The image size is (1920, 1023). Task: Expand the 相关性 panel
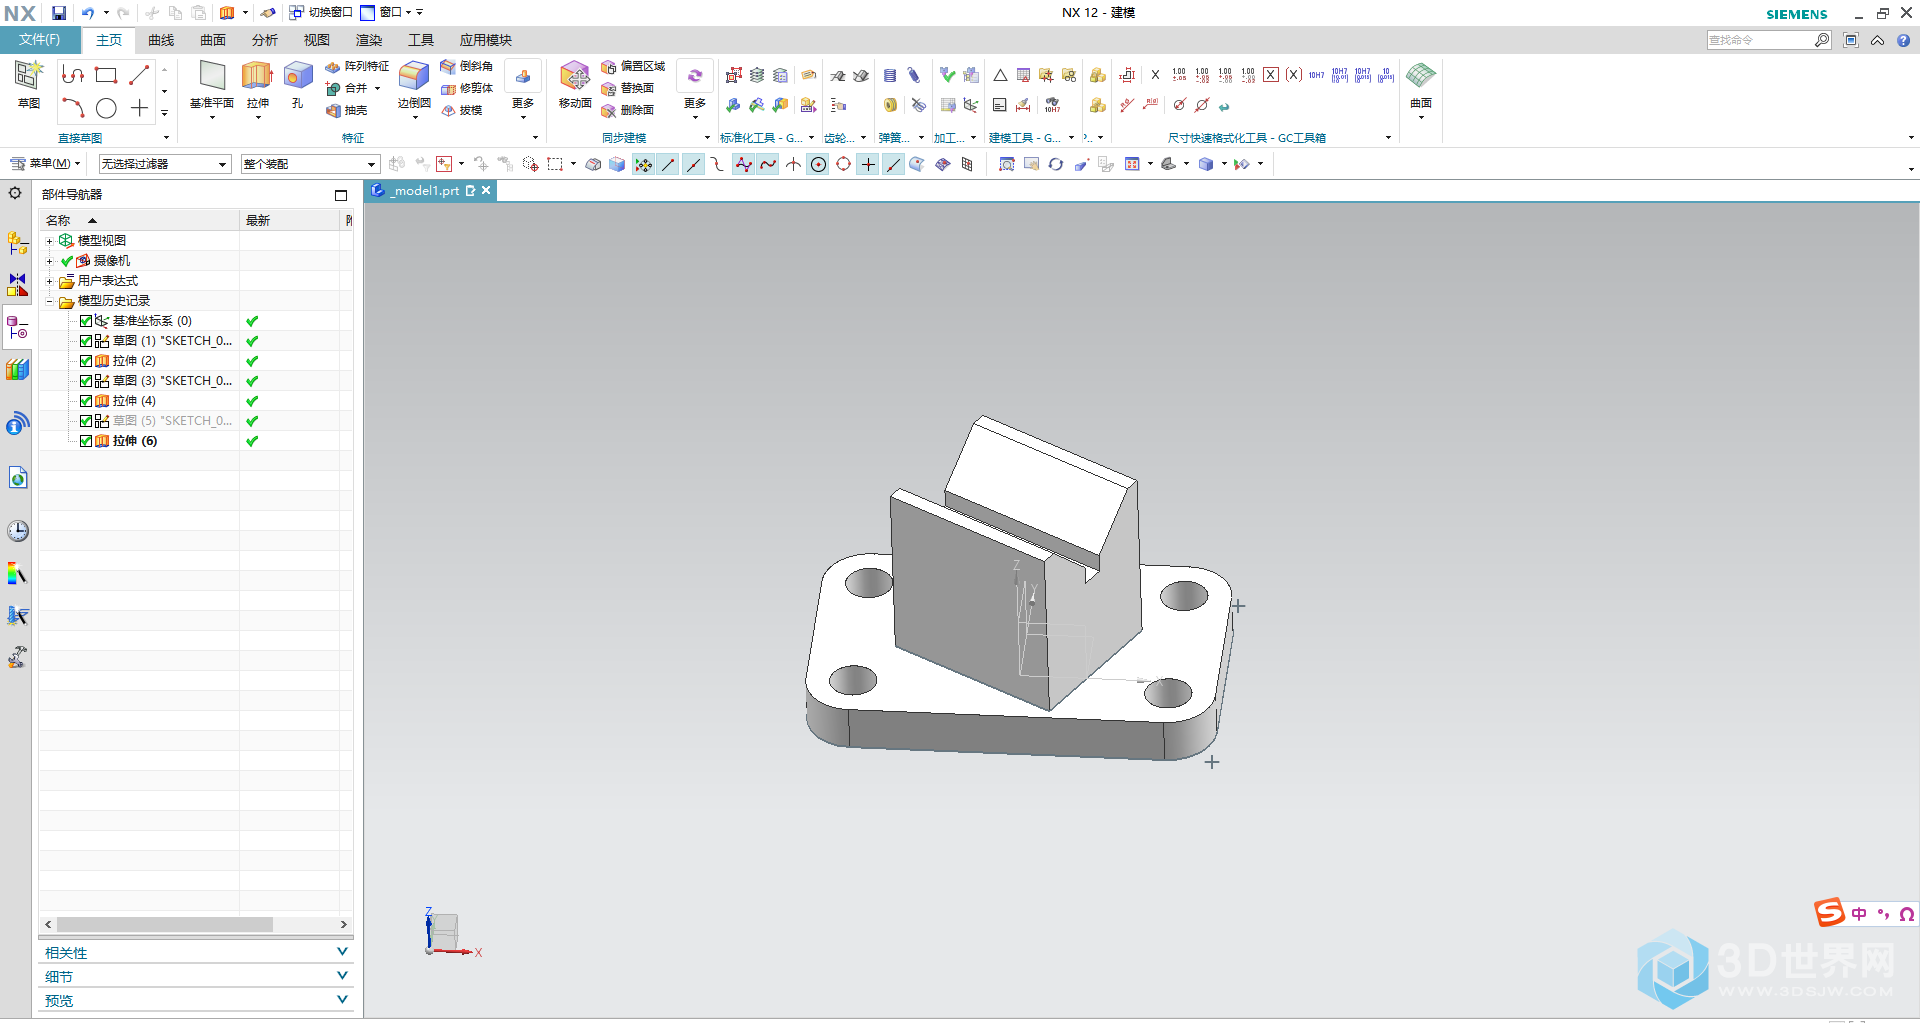pos(196,952)
